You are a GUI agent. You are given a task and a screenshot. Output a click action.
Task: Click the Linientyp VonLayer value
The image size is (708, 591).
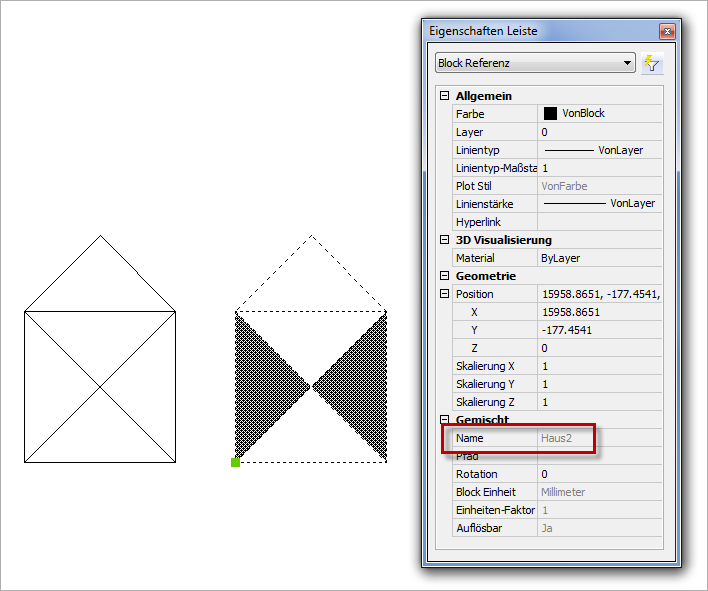click(600, 150)
